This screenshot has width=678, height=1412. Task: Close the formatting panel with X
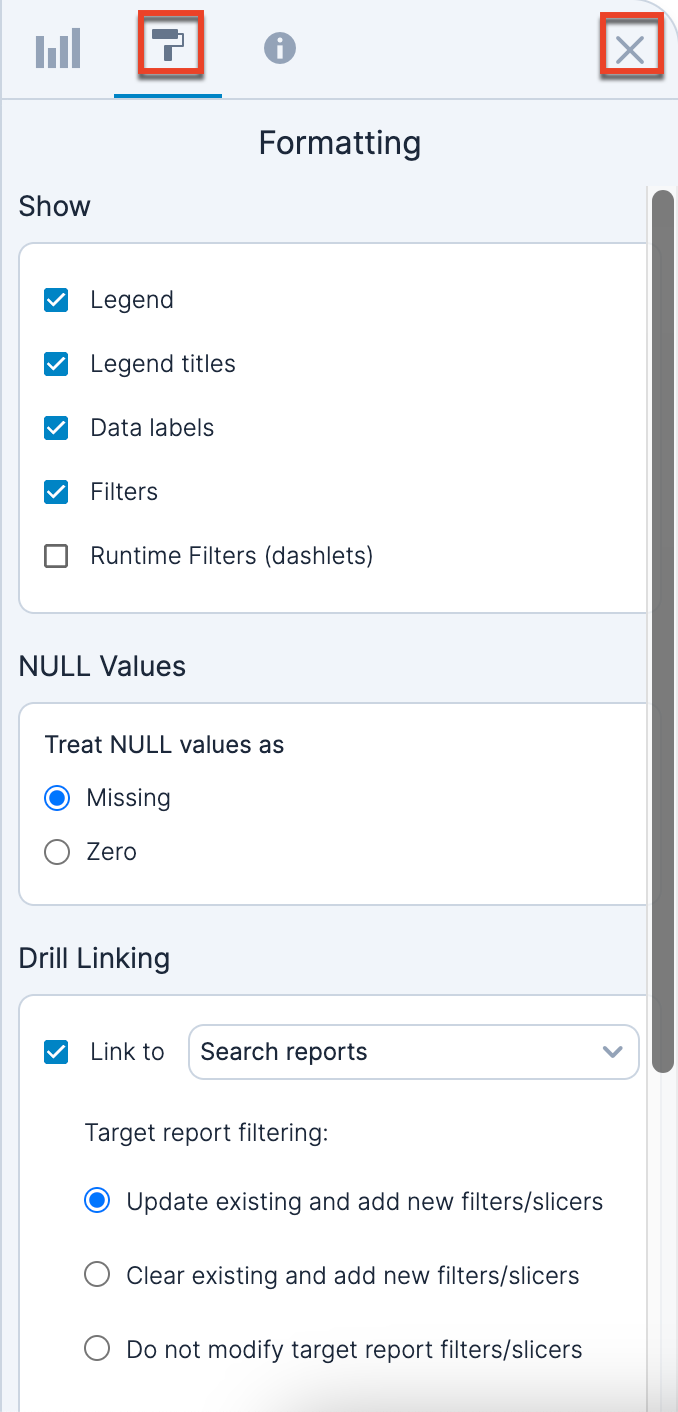click(x=630, y=49)
